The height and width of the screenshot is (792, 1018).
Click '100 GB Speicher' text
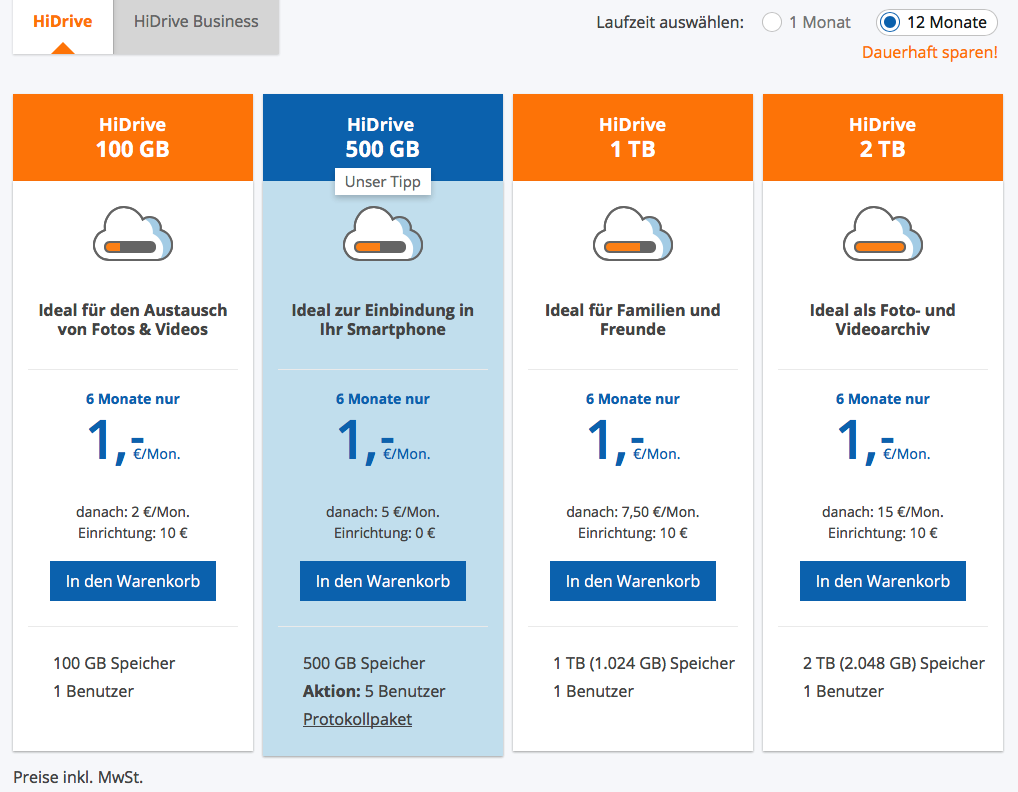pyautogui.click(x=114, y=663)
